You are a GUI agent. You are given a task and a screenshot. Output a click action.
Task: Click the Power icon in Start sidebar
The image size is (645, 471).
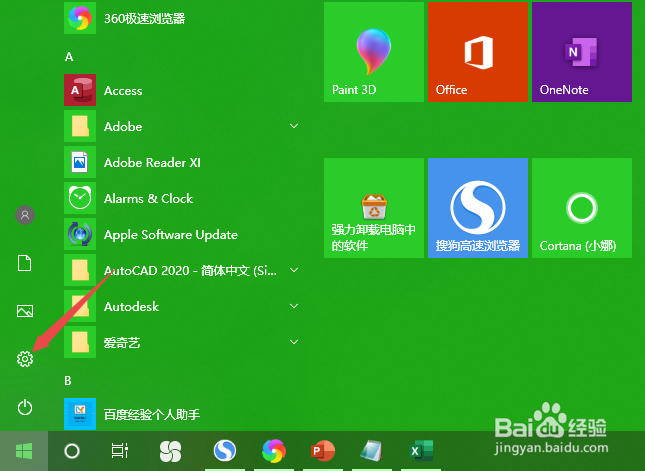(x=25, y=407)
